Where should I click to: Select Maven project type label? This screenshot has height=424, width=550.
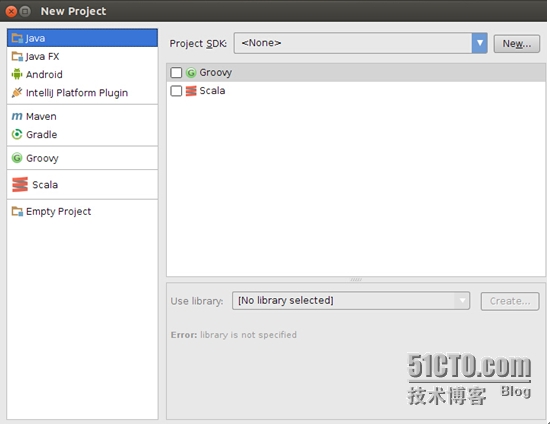[41, 116]
